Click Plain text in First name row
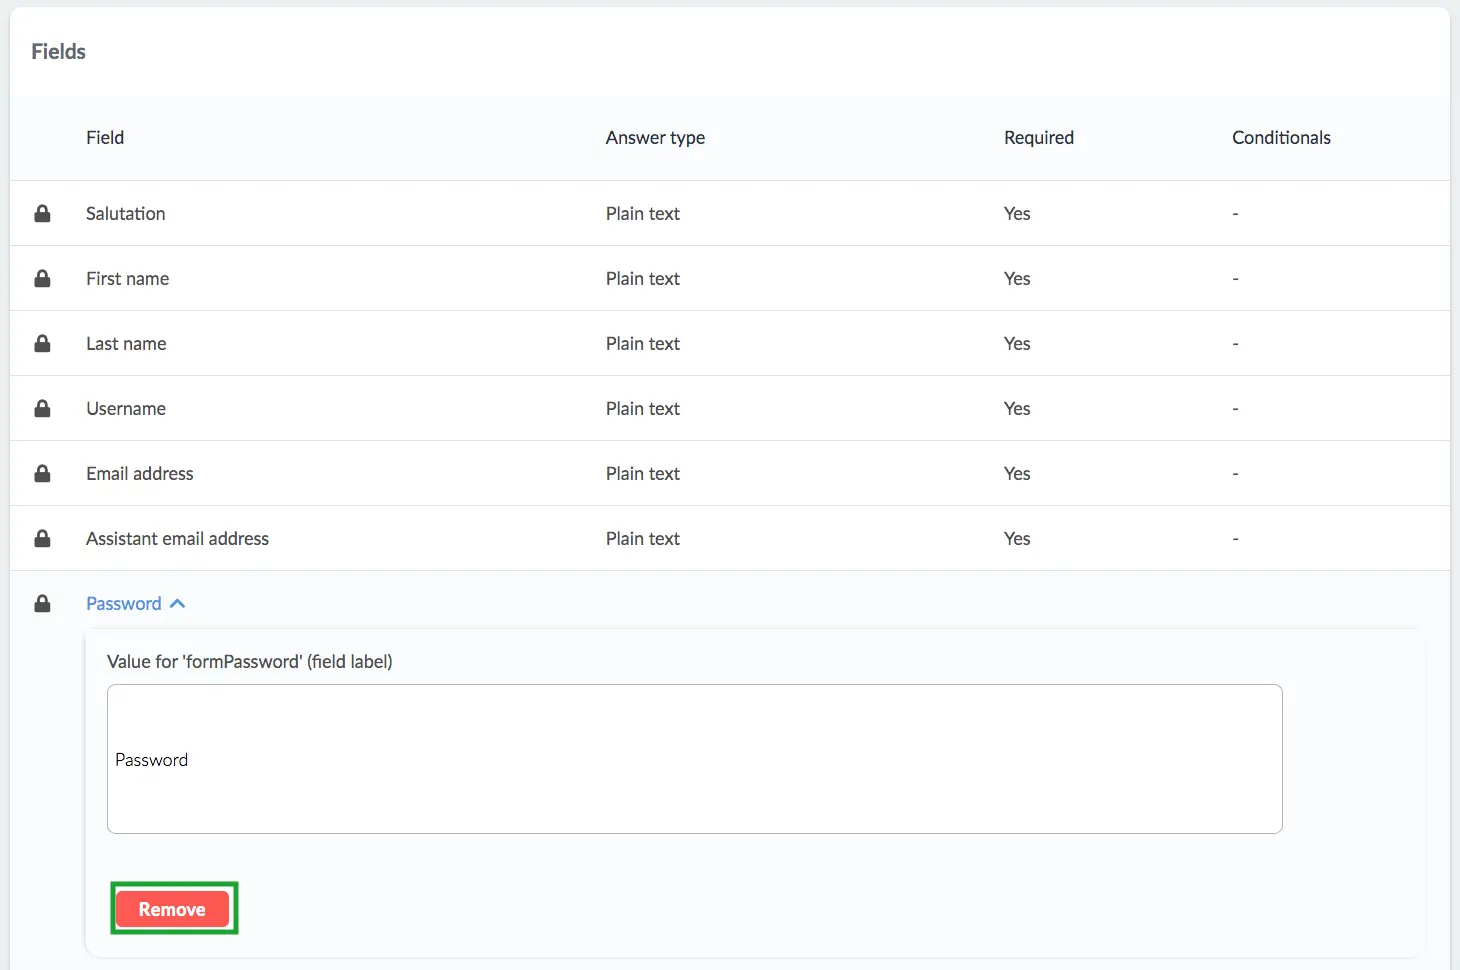The image size is (1460, 970). point(643,278)
